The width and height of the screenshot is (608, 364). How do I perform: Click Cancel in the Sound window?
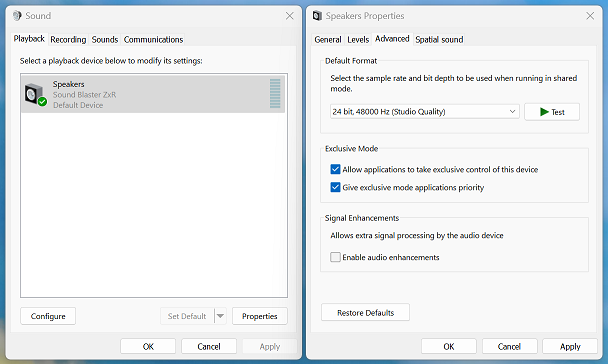pyautogui.click(x=209, y=346)
